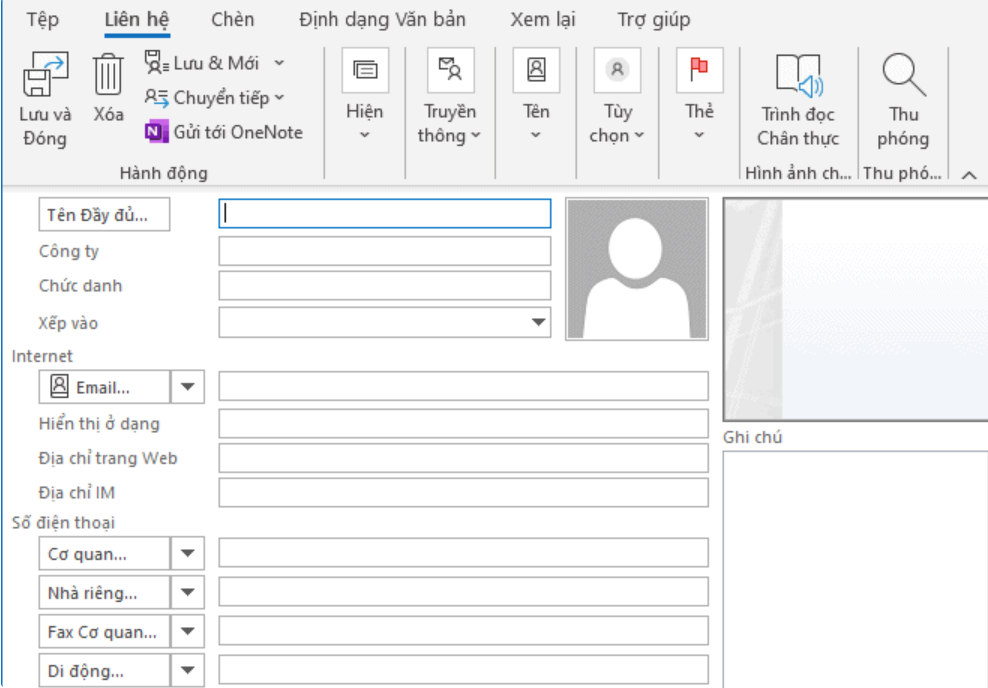Open the Hiện view options icon
Viewport: 988px width, 688px height.
[x=365, y=70]
